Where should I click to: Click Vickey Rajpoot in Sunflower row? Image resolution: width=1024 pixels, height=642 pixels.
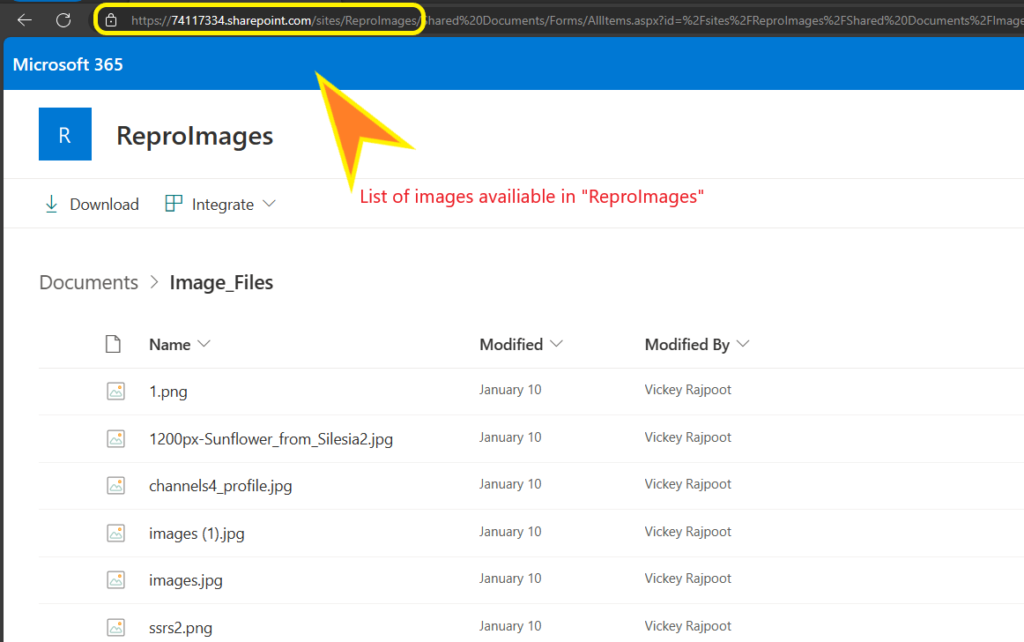coord(688,438)
